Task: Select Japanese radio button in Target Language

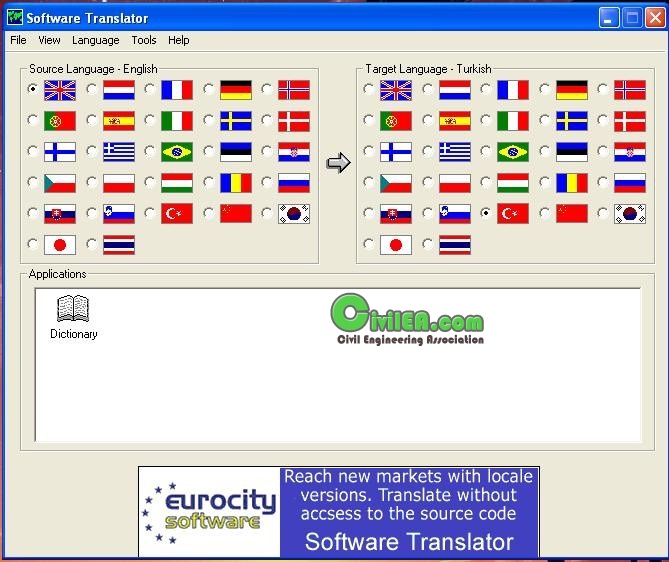Action: click(x=369, y=244)
